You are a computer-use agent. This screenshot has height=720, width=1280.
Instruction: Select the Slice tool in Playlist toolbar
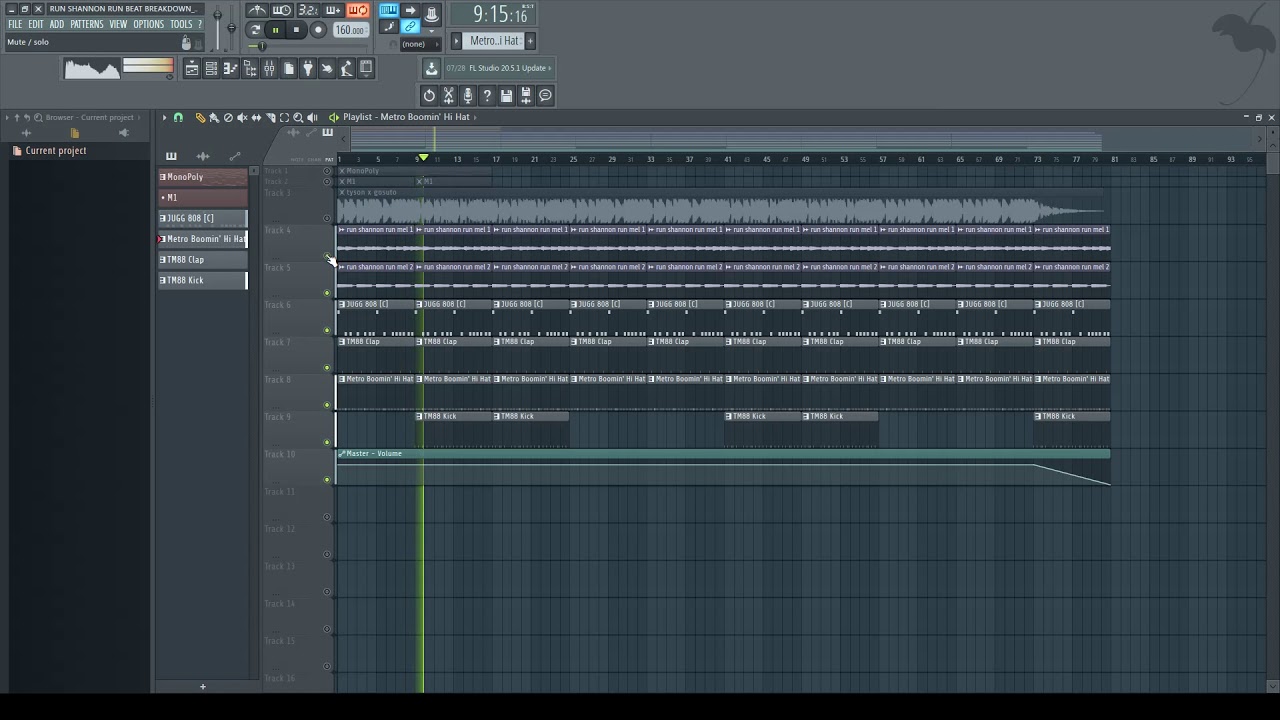click(270, 117)
